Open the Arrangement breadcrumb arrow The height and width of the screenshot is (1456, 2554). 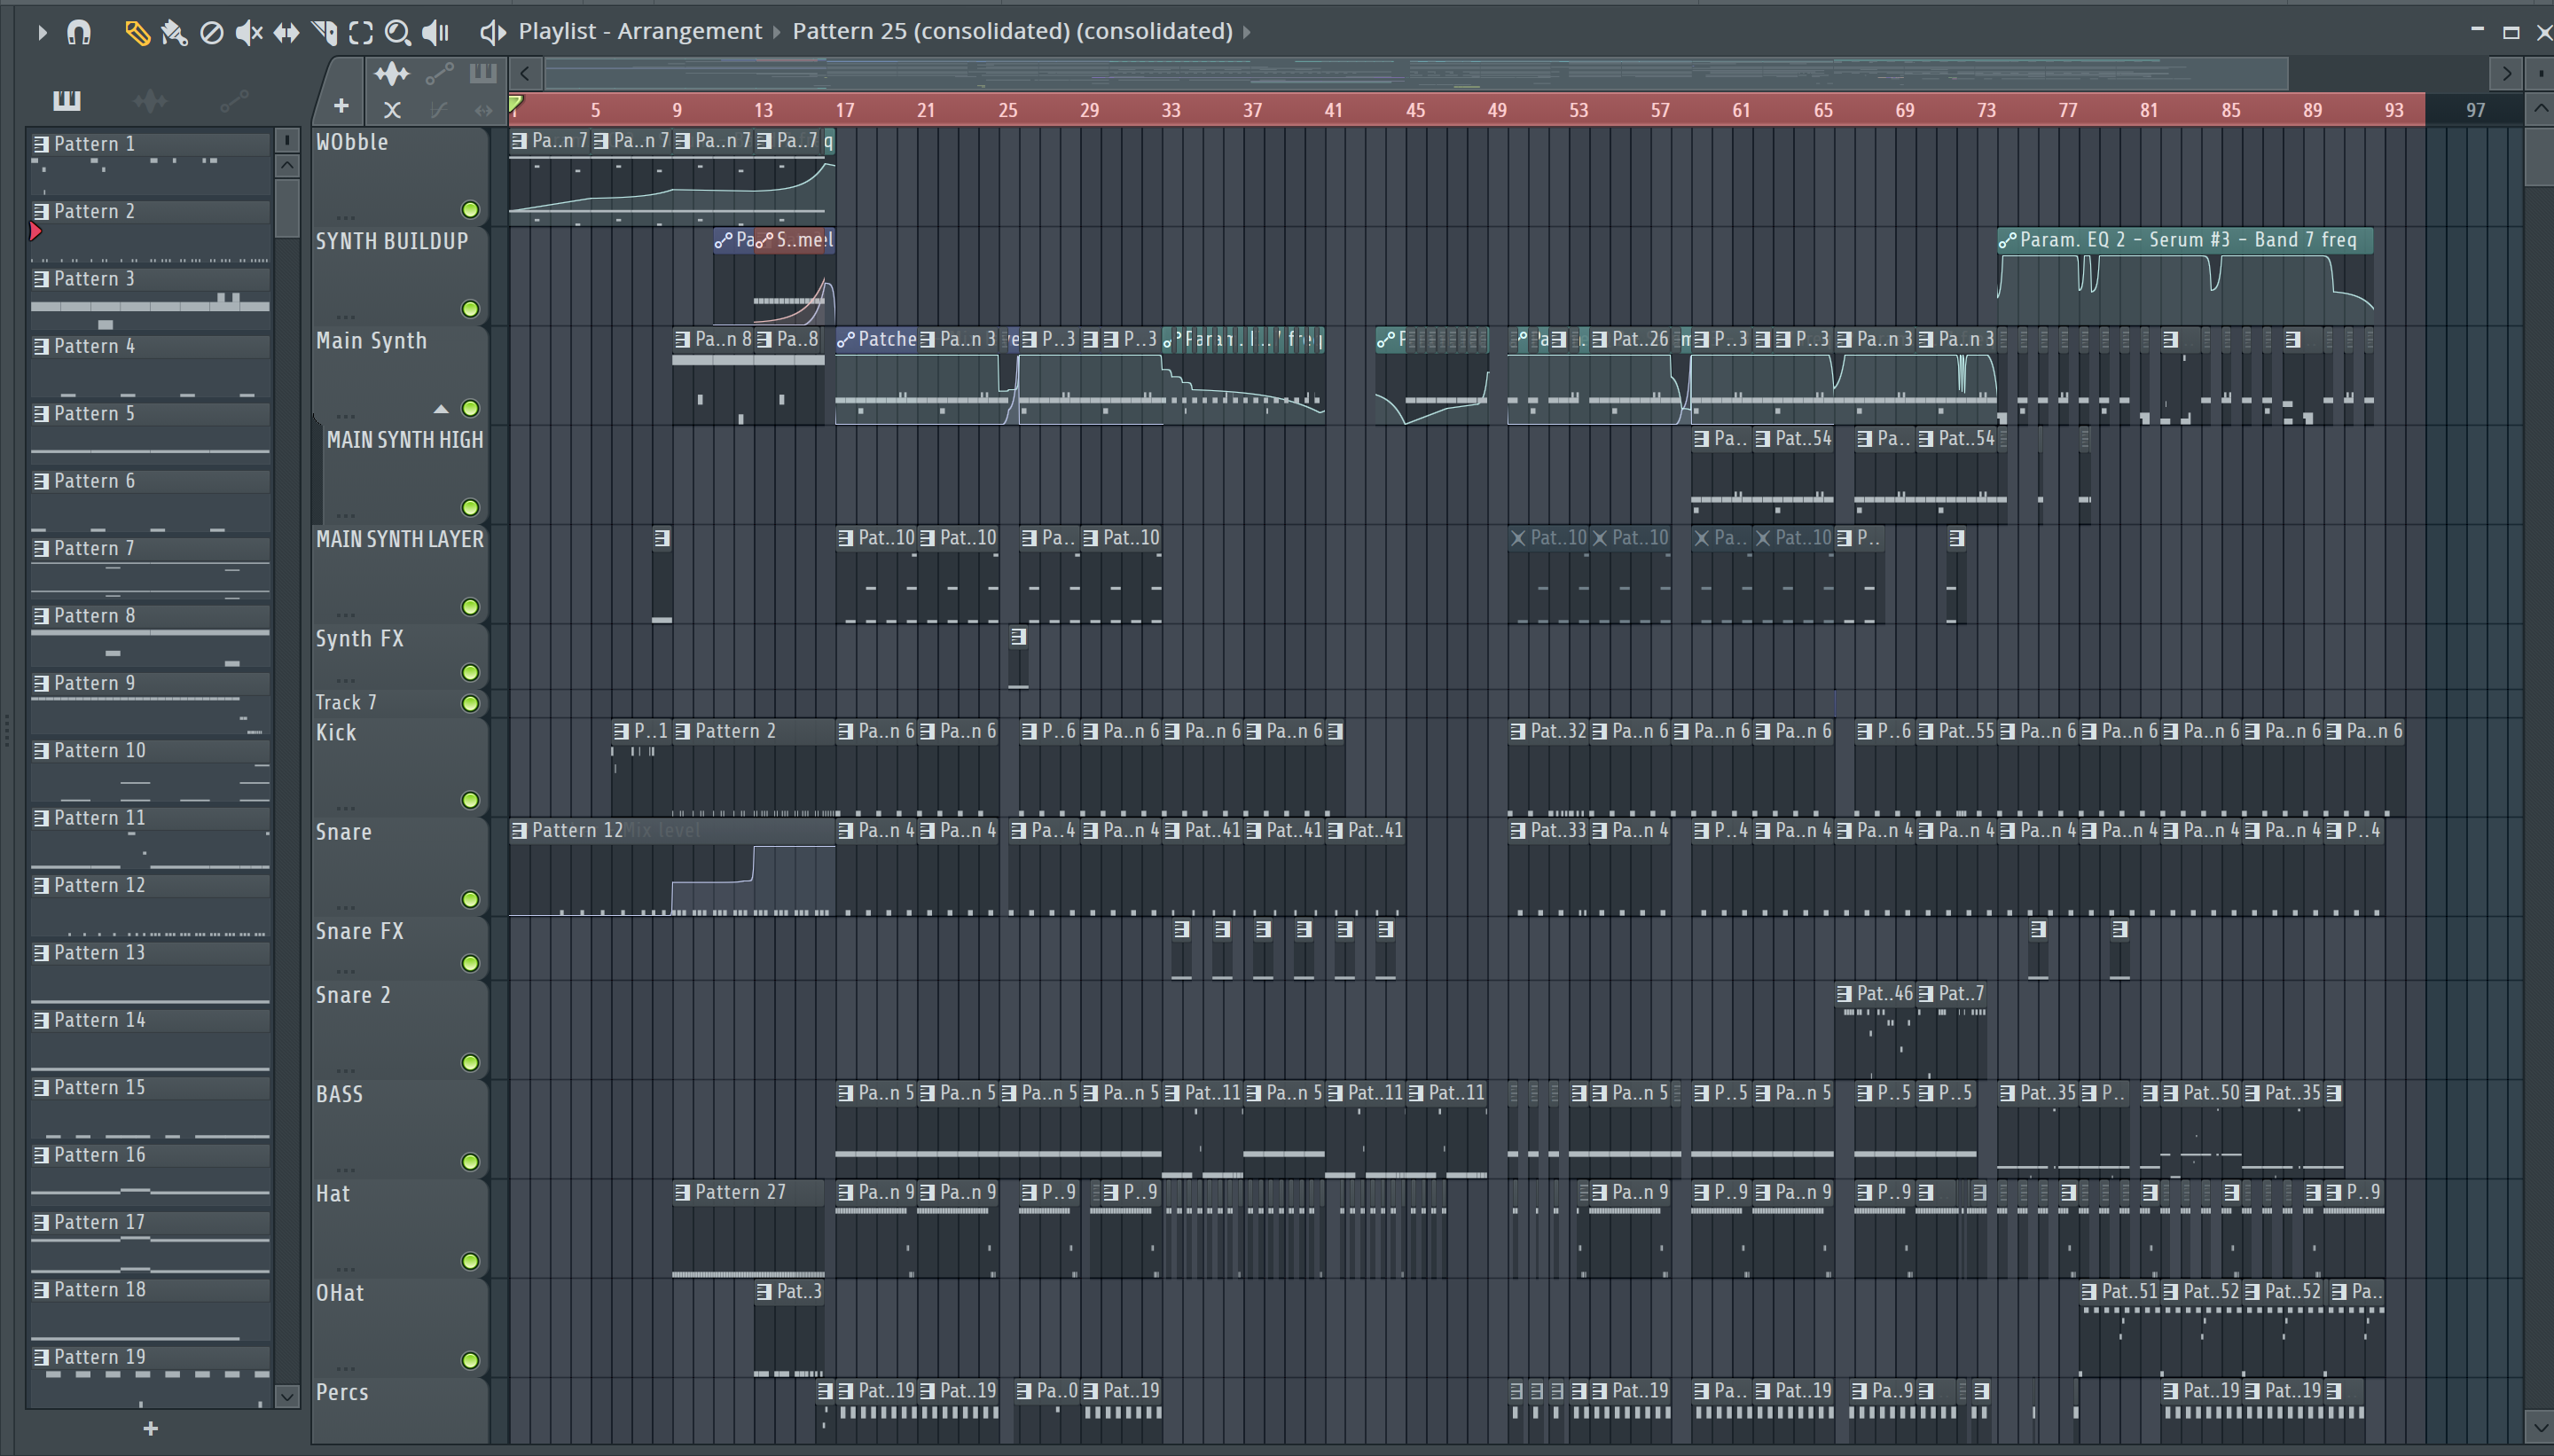click(776, 32)
